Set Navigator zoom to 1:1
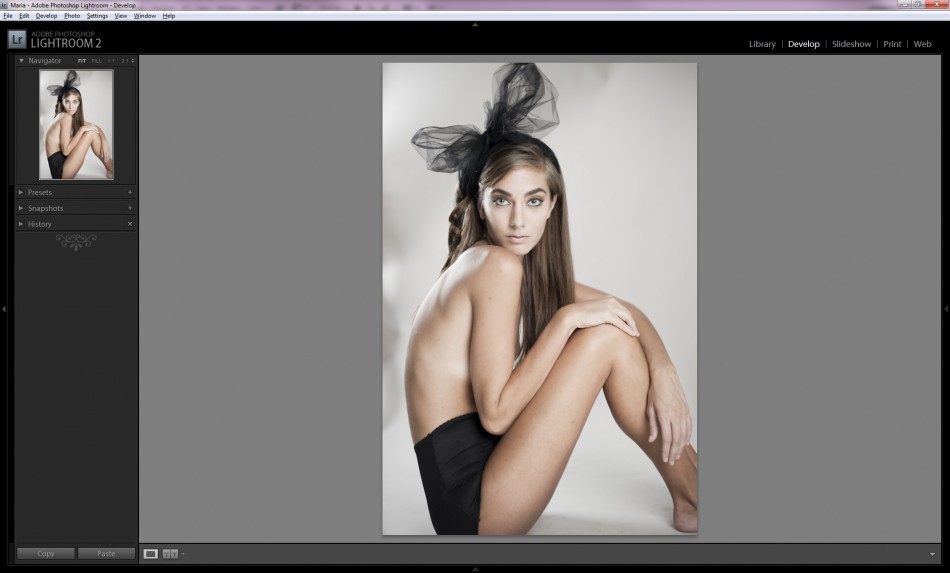This screenshot has height=573, width=950. point(111,61)
